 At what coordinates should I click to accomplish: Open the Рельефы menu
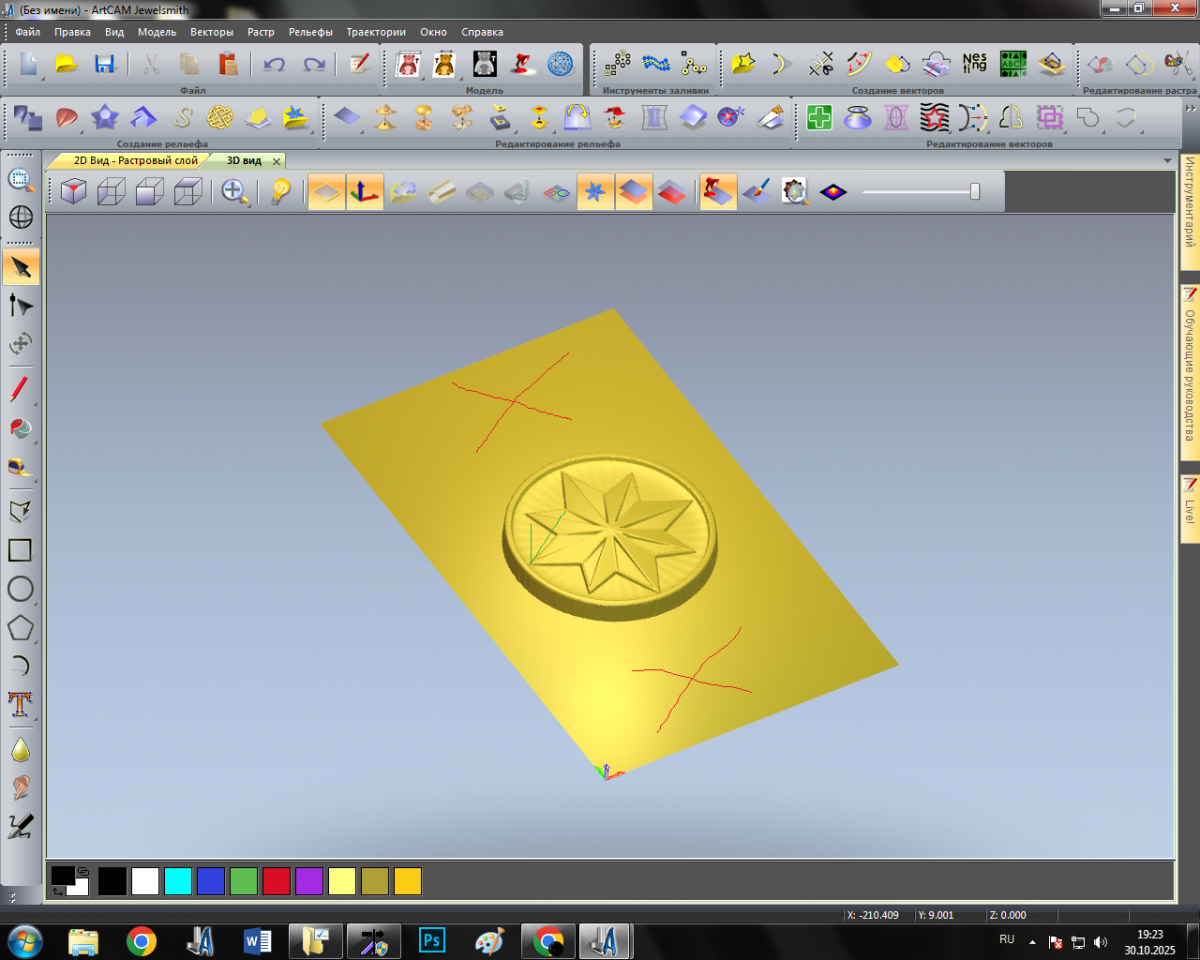click(310, 32)
